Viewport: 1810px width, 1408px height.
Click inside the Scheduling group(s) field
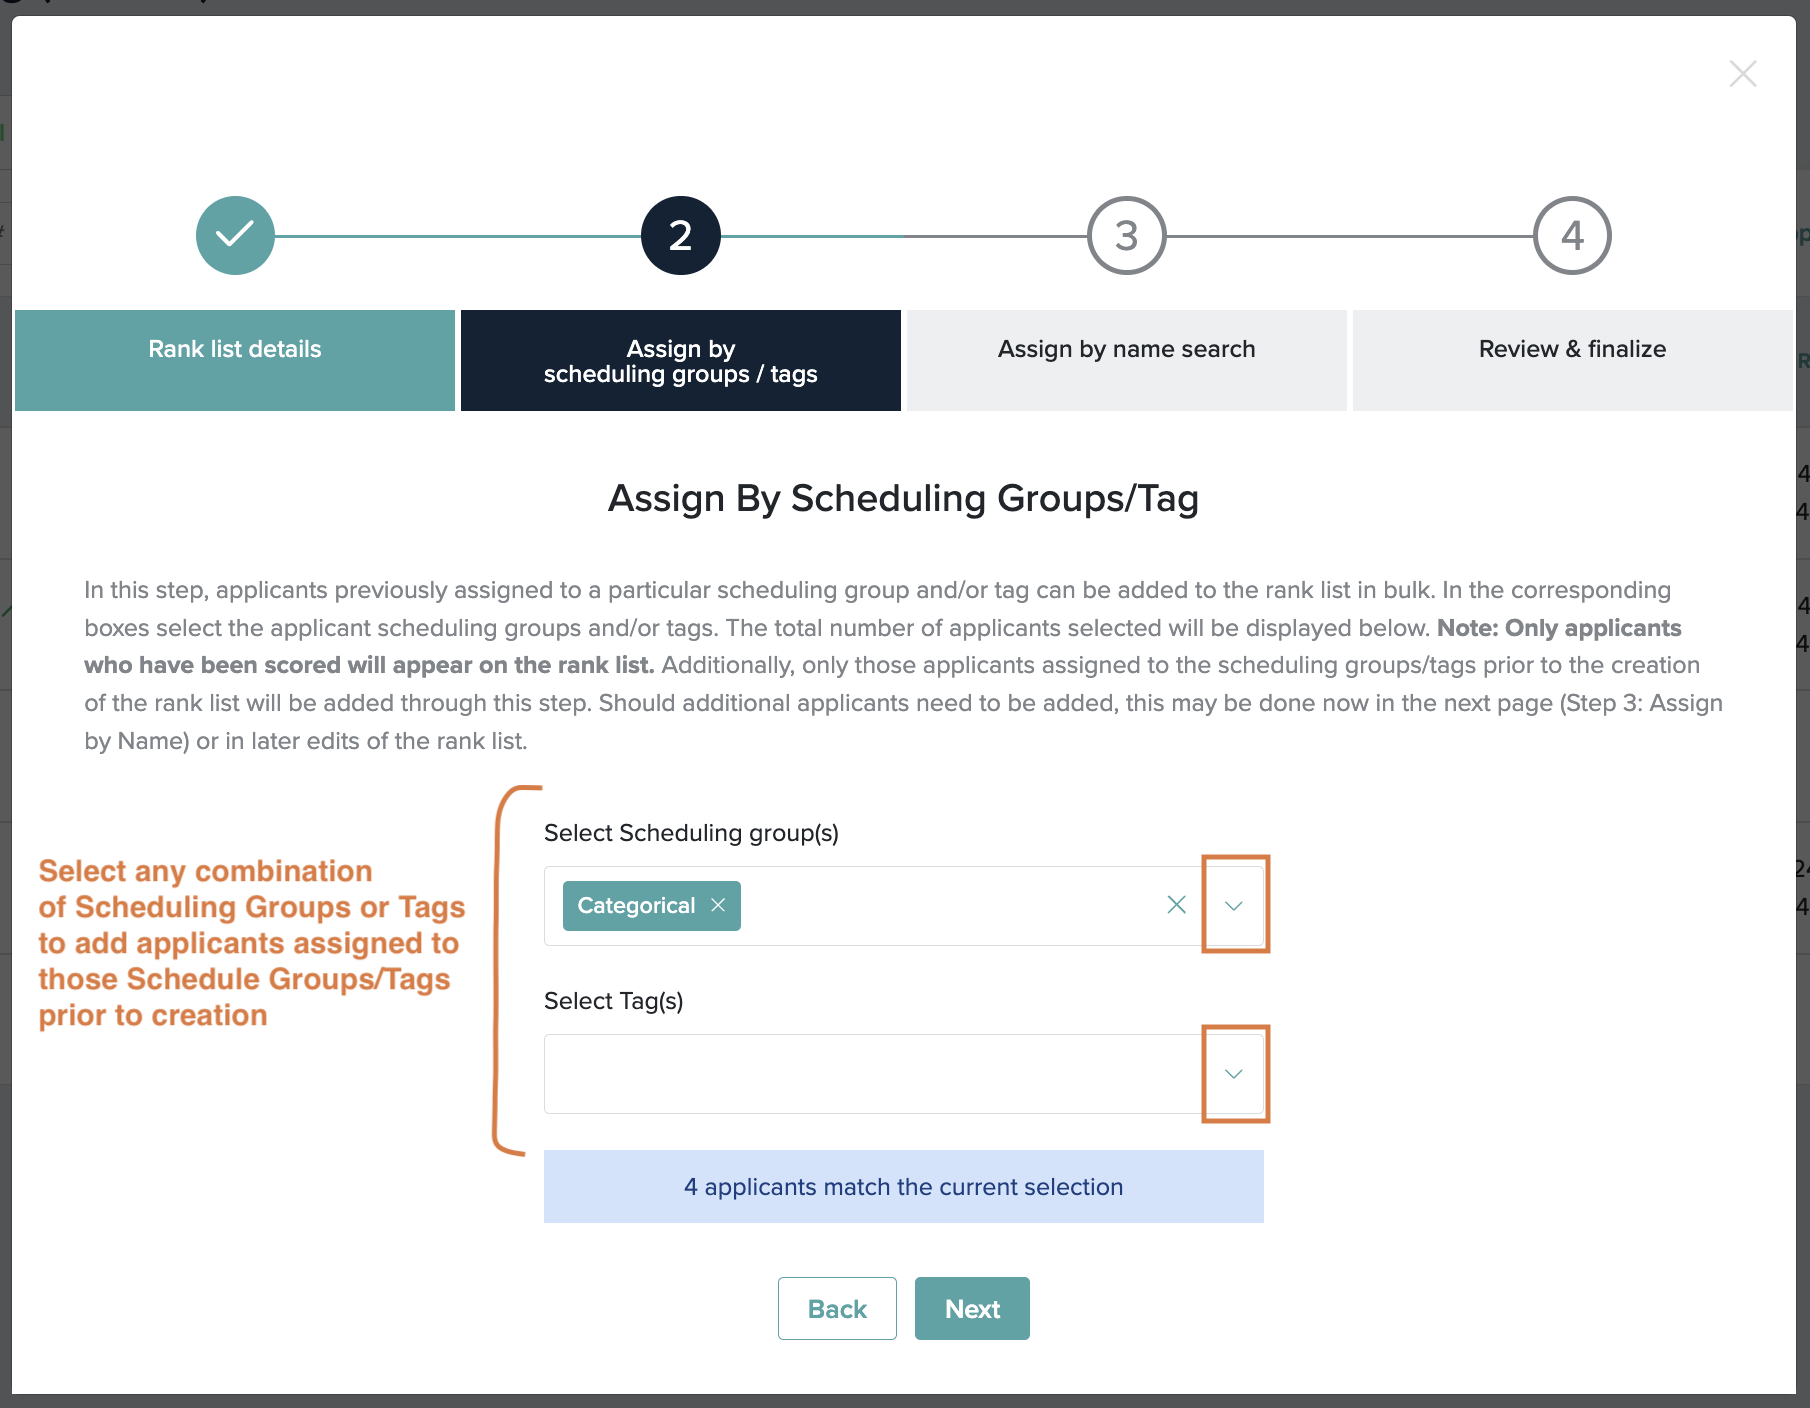(950, 905)
